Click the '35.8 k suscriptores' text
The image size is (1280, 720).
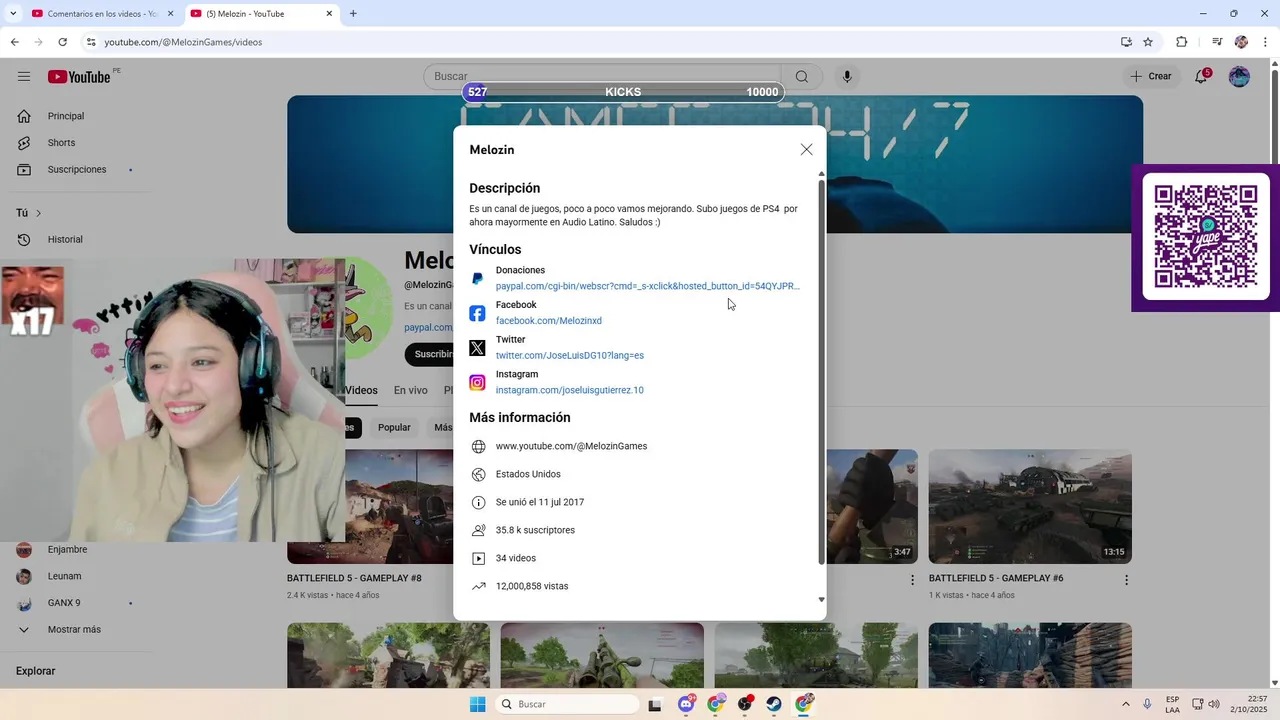coord(535,530)
